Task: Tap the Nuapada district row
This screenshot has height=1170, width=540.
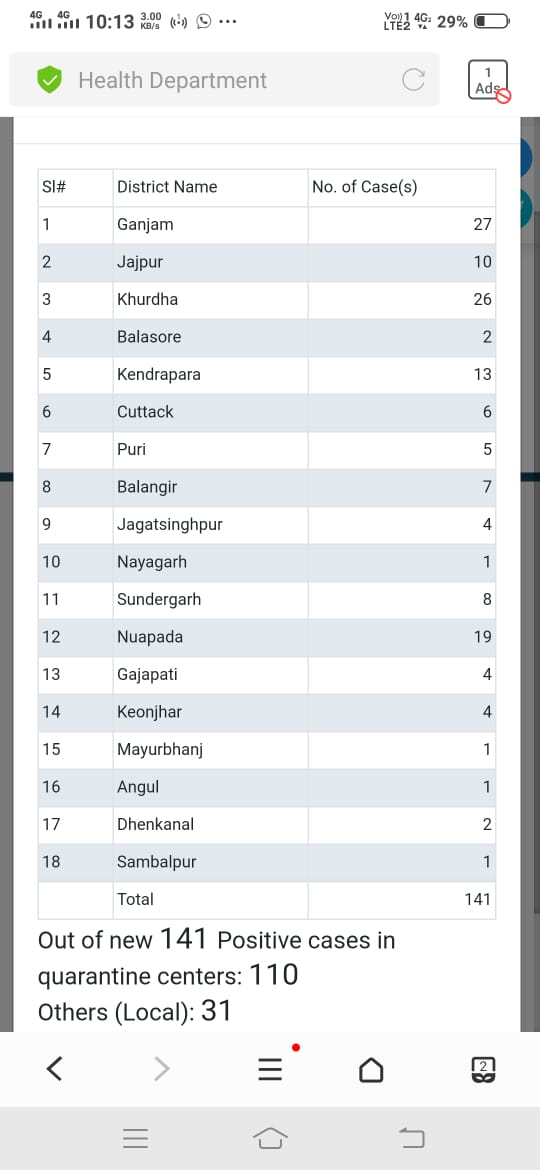Action: [x=267, y=637]
